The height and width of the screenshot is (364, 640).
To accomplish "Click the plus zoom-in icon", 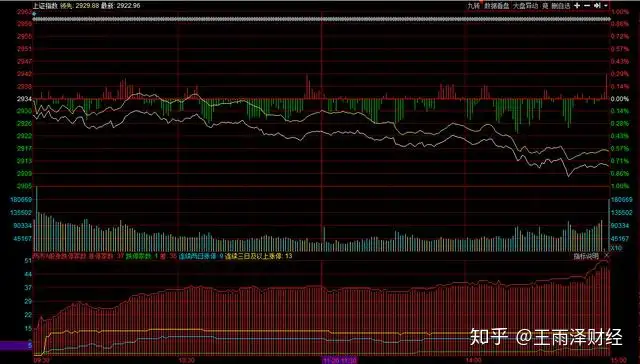I will (577, 6).
